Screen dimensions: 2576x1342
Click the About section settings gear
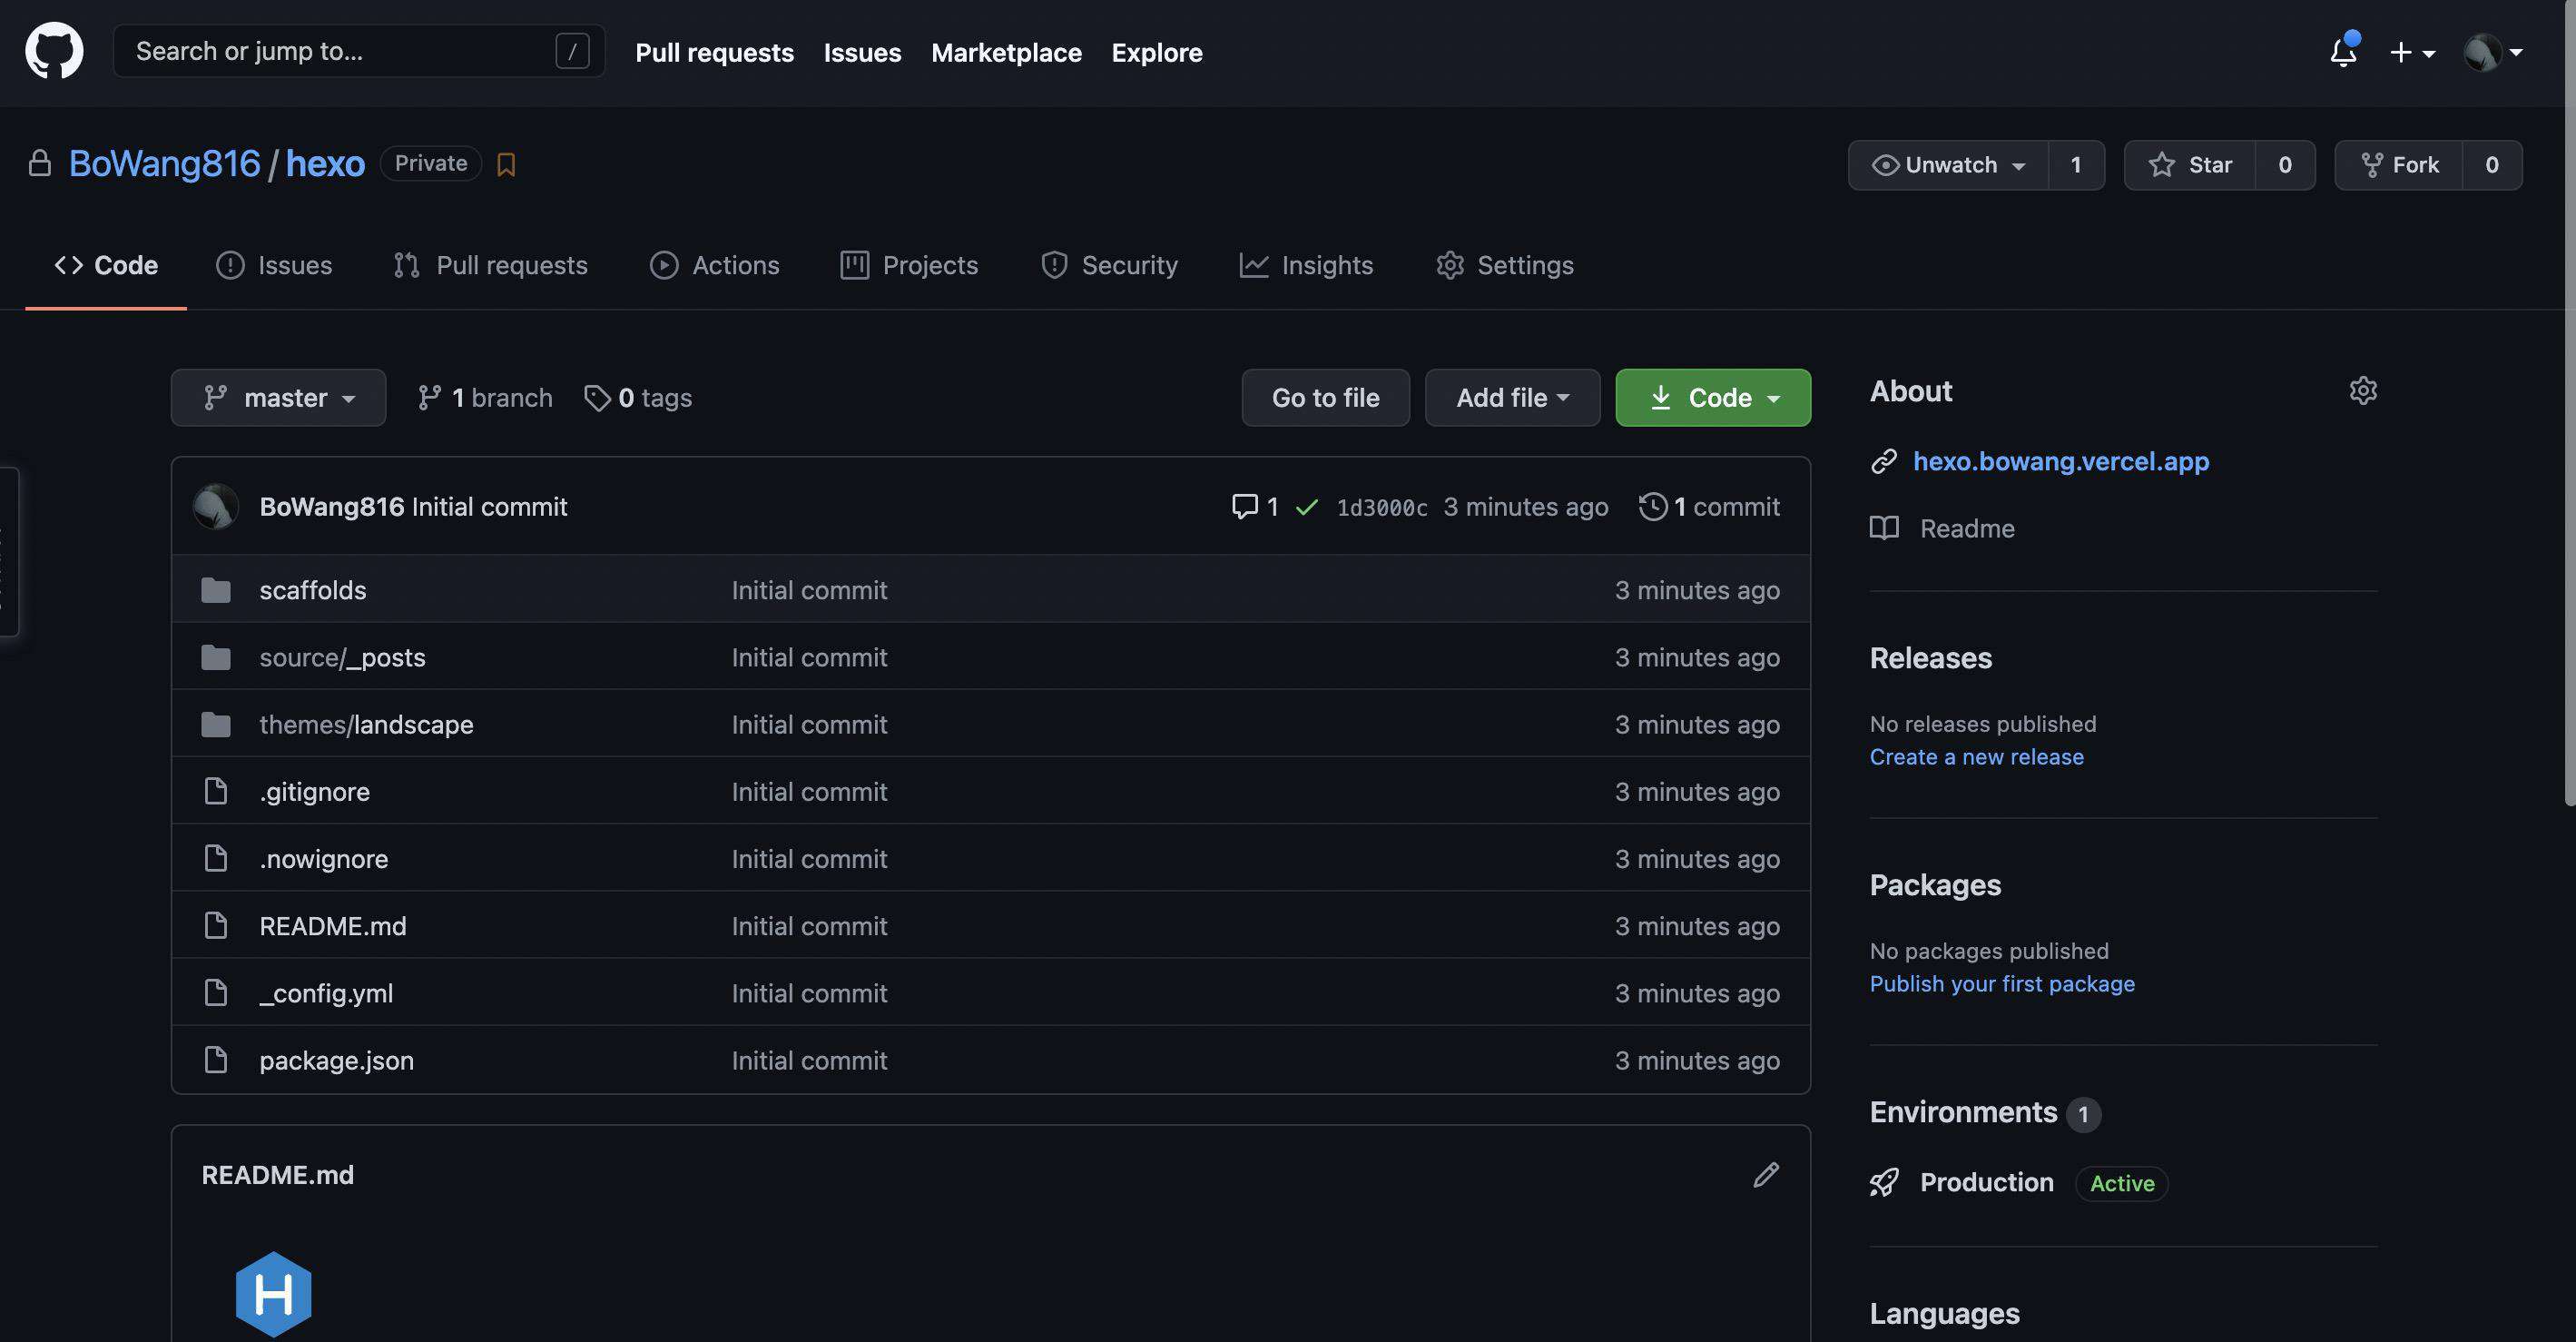2362,390
